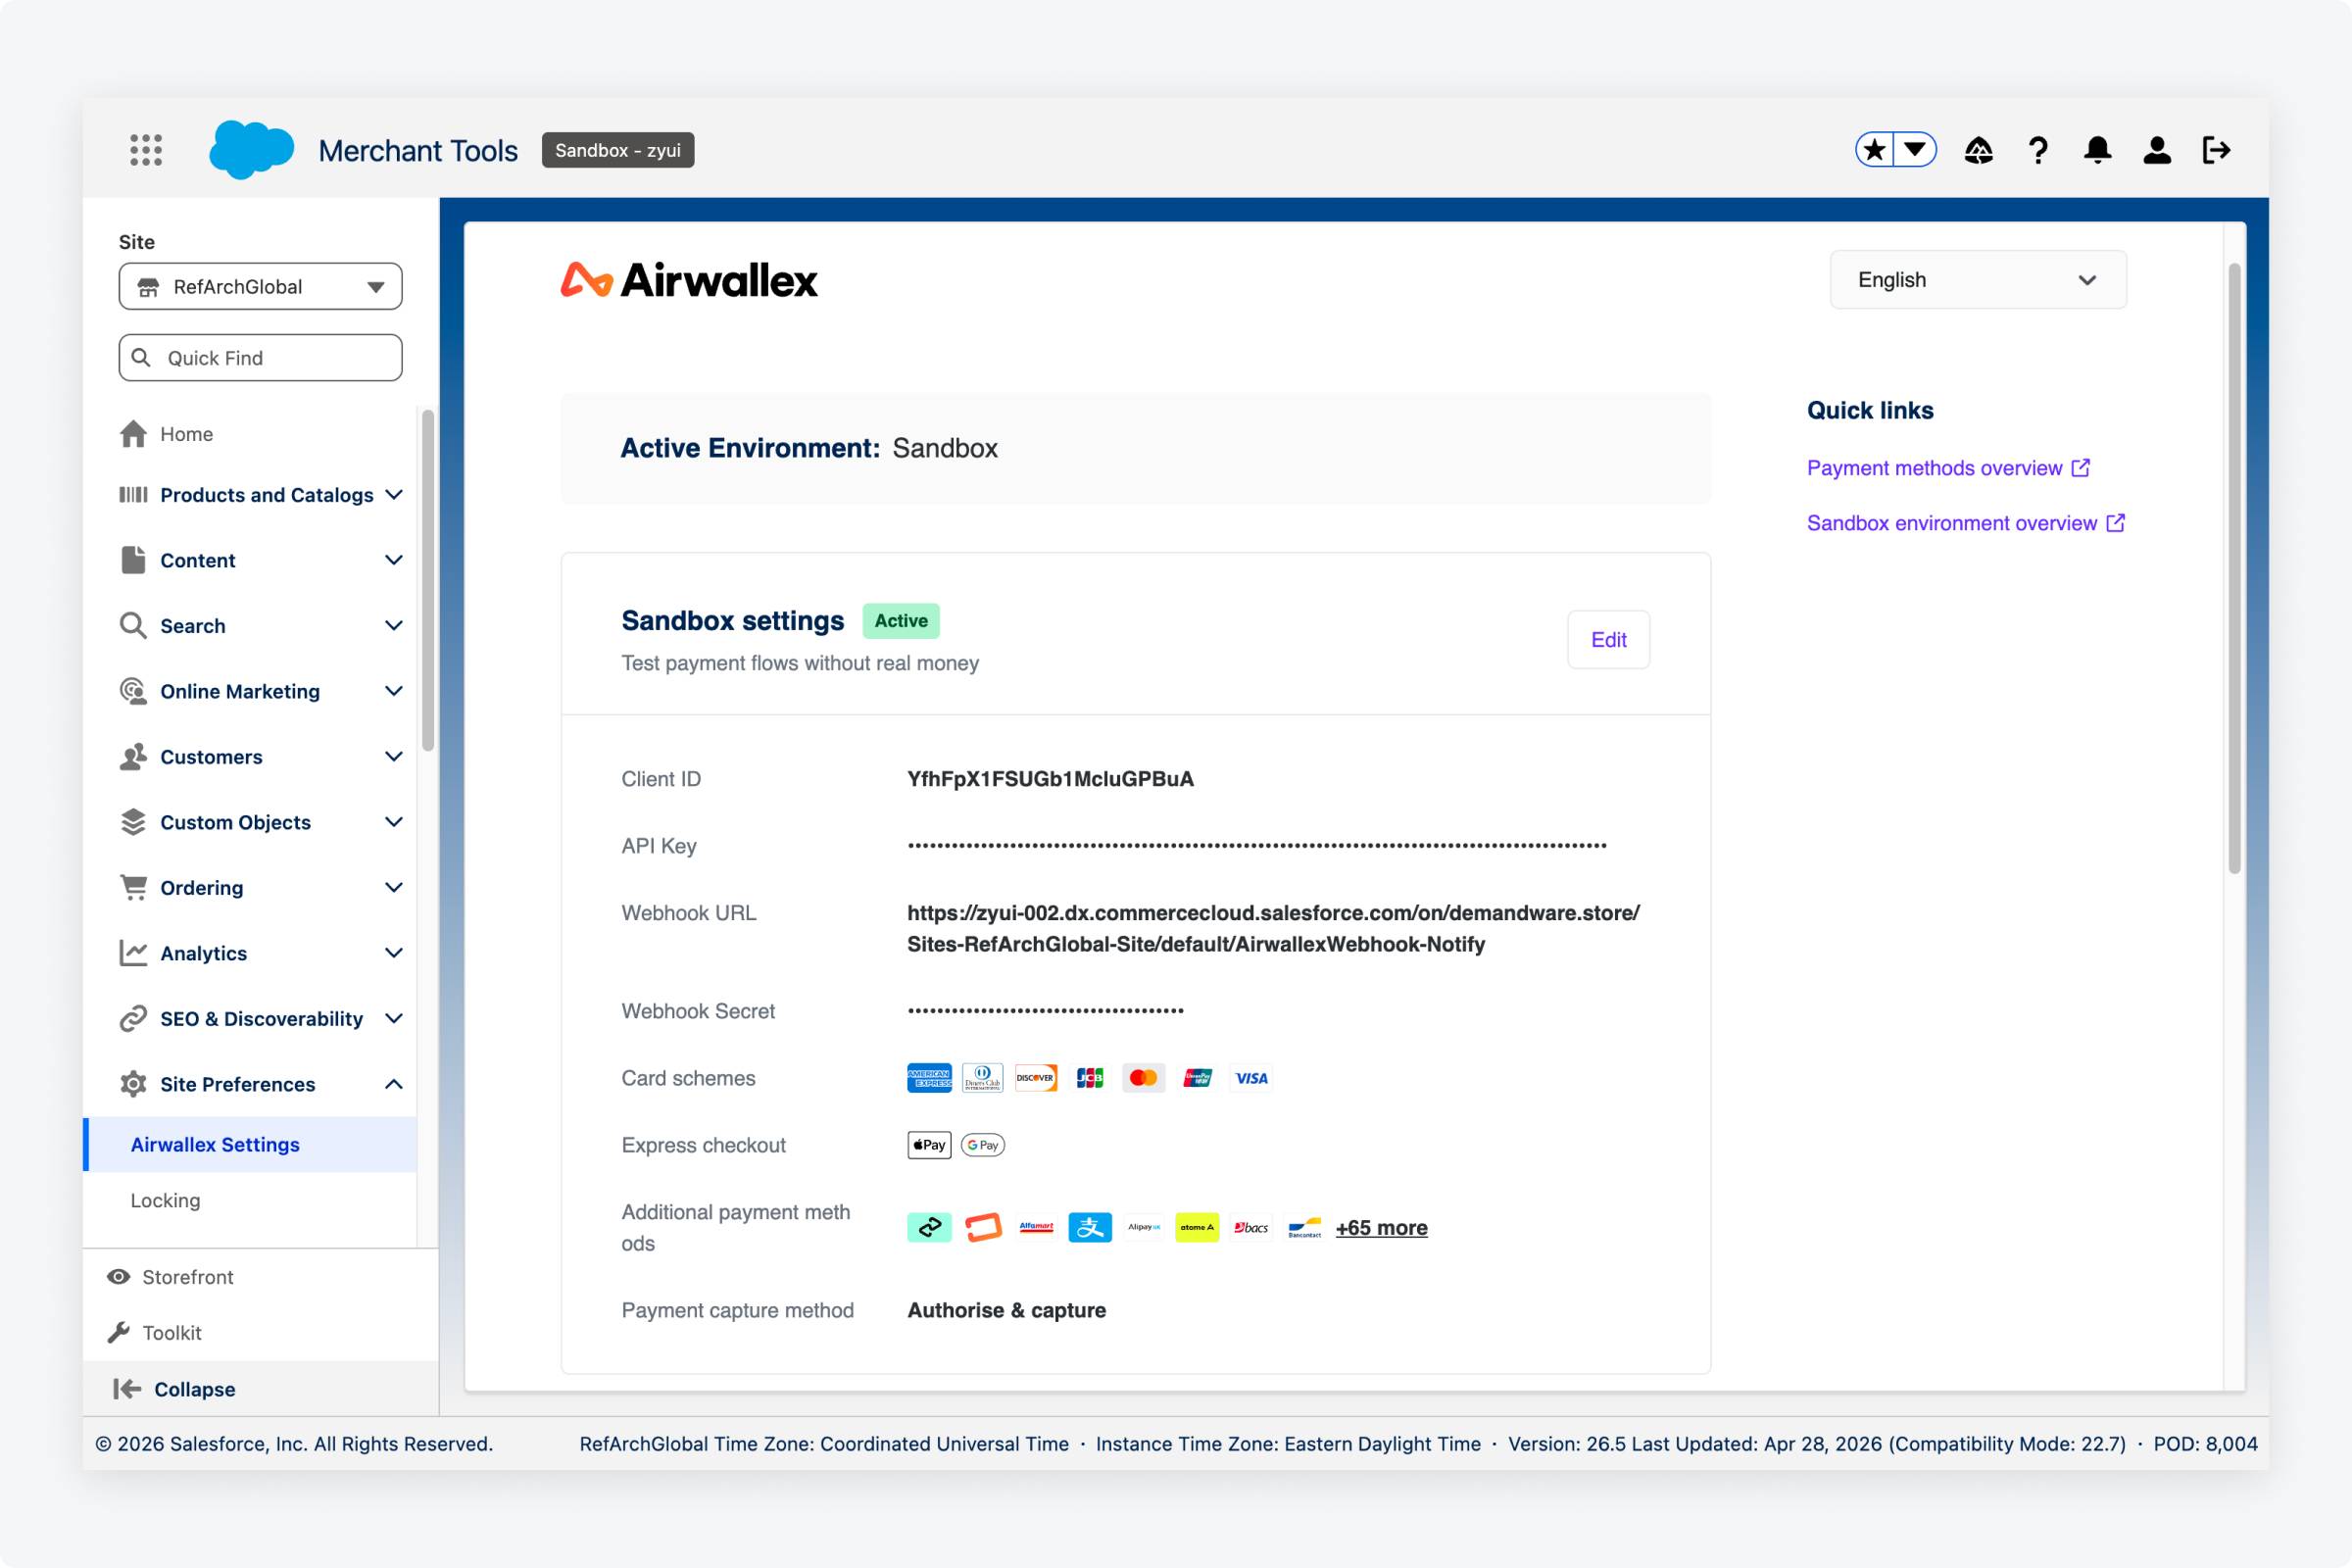This screenshot has width=2352, height=1568.
Task: Expand the Search menu chevron
Action: (394, 626)
